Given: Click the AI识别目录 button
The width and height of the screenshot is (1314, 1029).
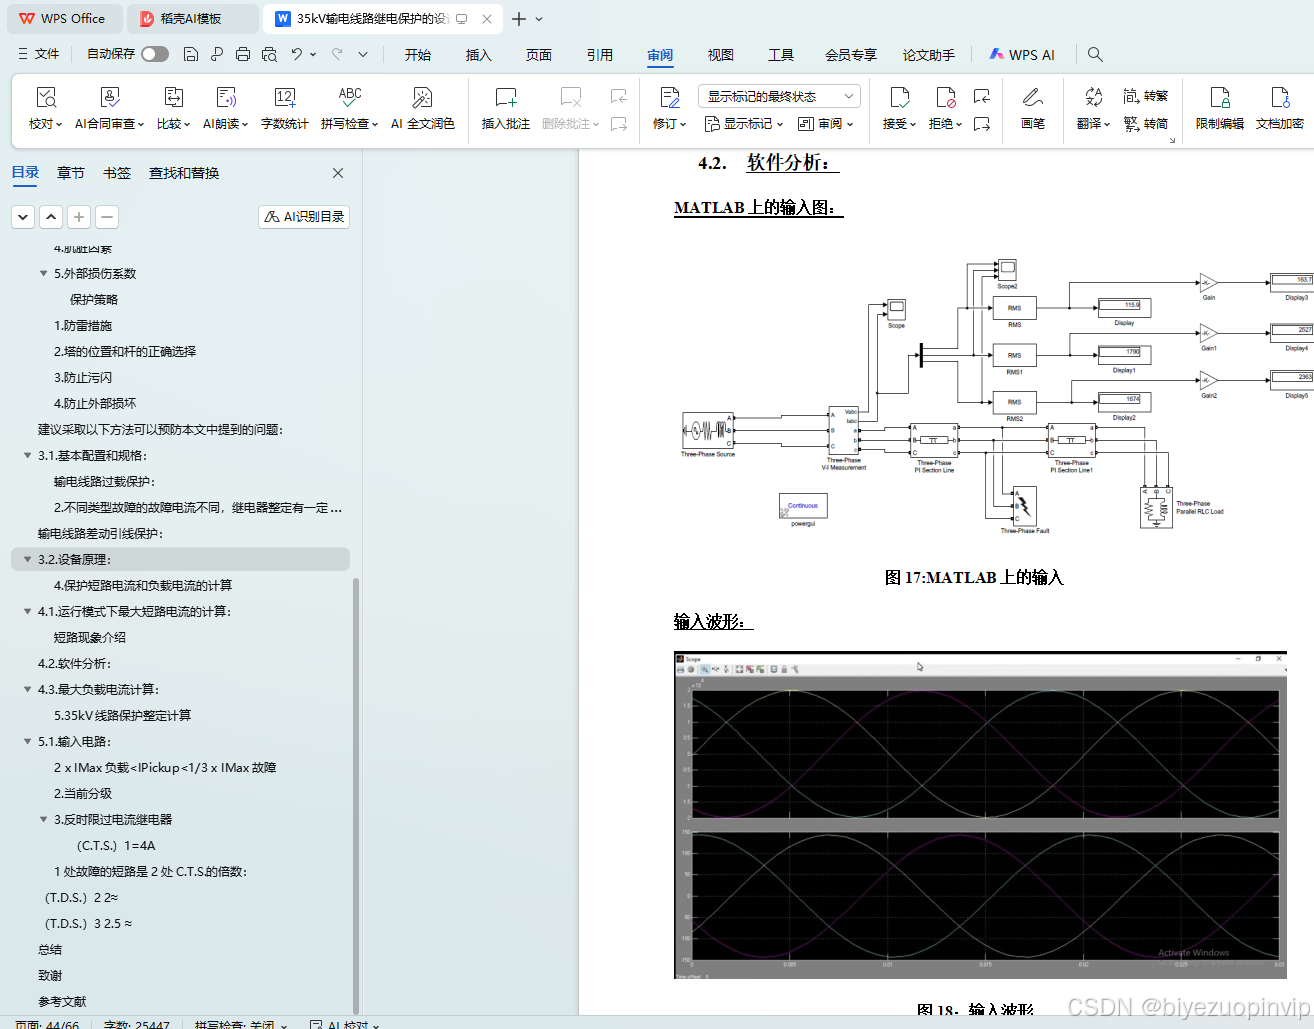Looking at the screenshot, I should 304,216.
